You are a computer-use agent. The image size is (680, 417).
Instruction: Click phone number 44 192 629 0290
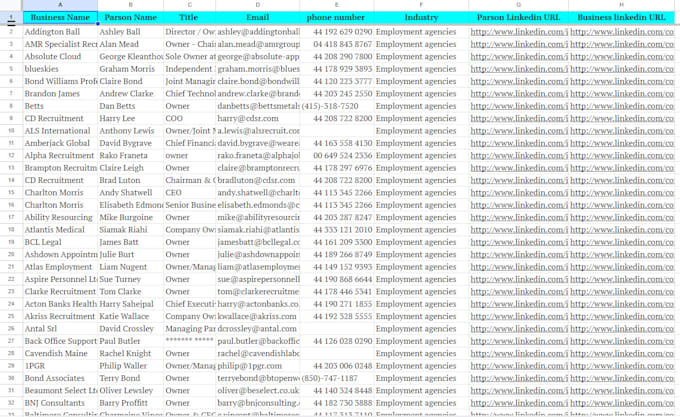point(337,32)
